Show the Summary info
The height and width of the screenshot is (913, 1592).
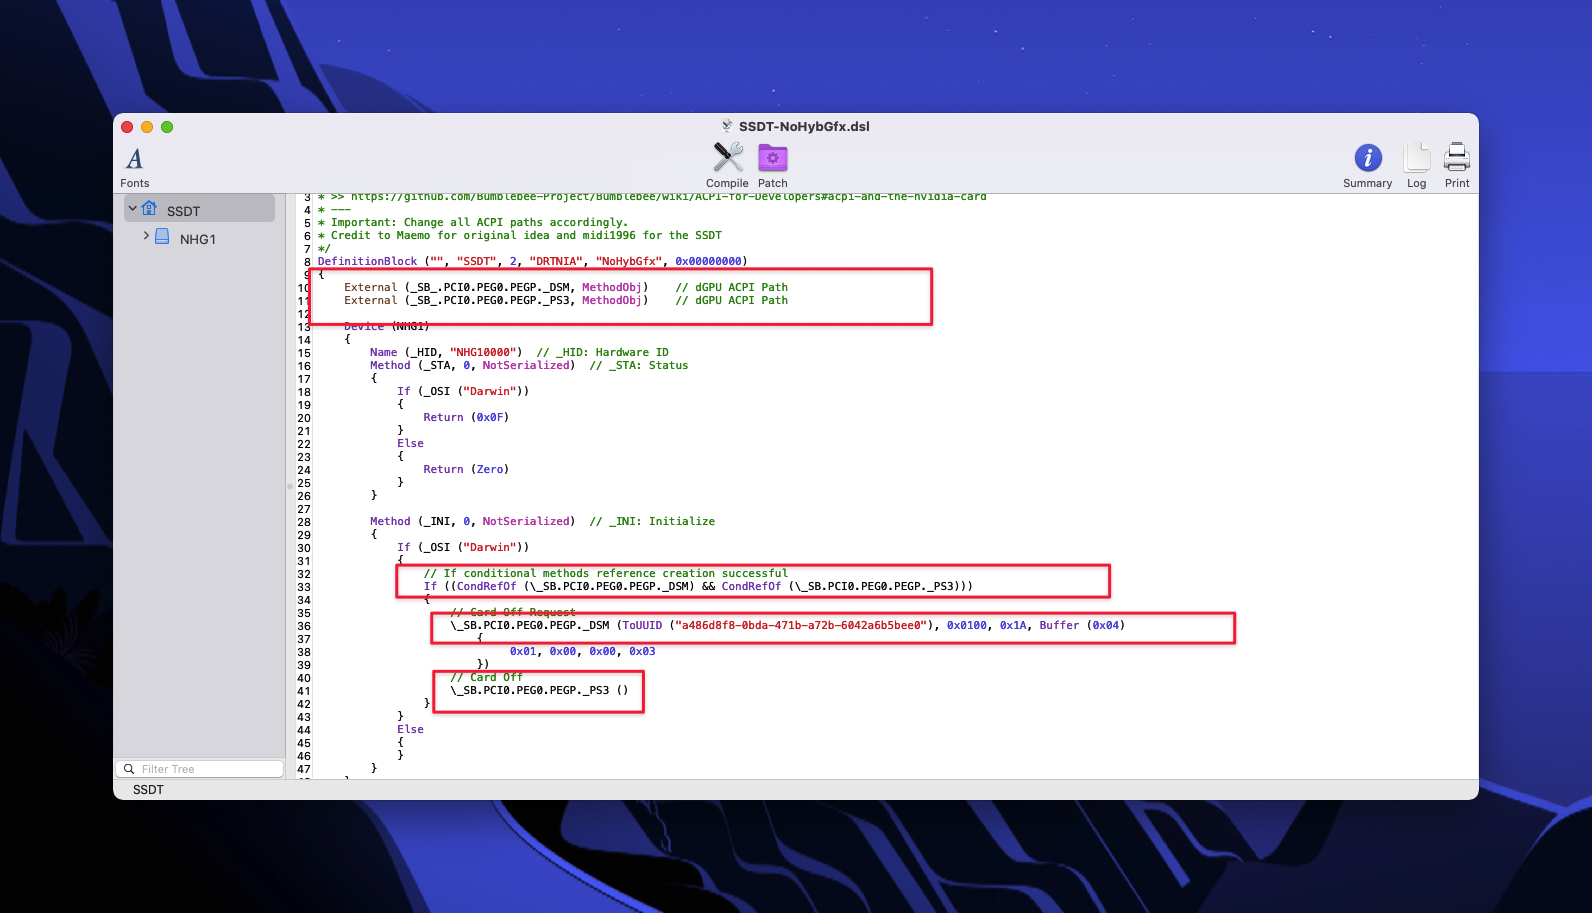(1367, 158)
